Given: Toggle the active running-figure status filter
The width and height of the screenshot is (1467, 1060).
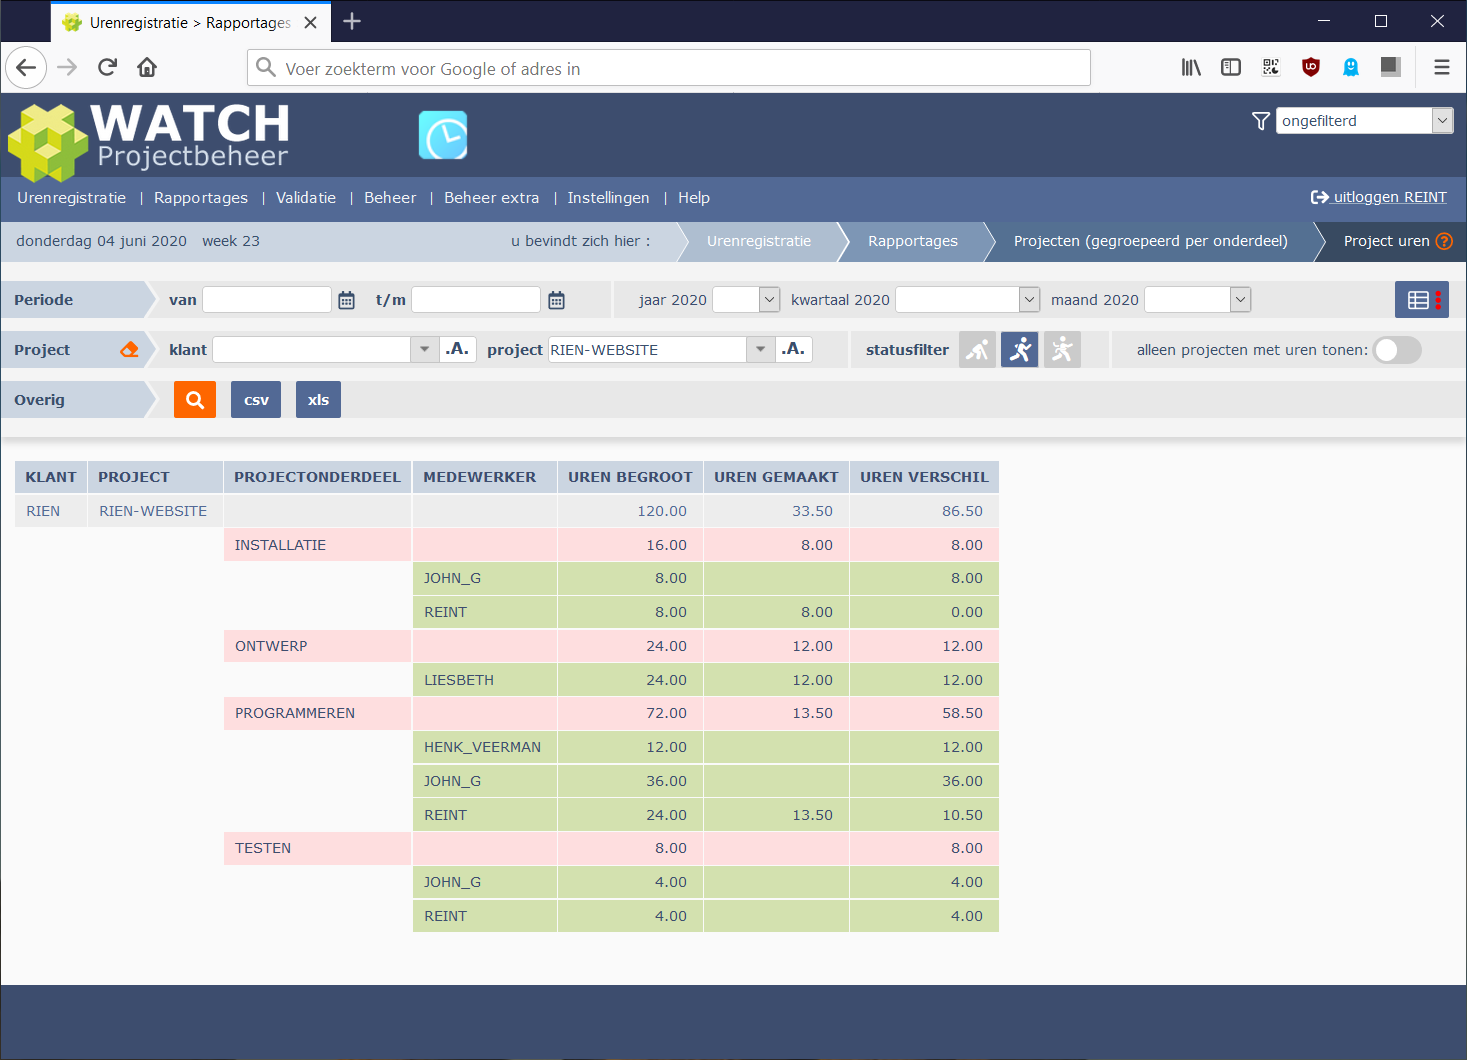Looking at the screenshot, I should 1019,350.
